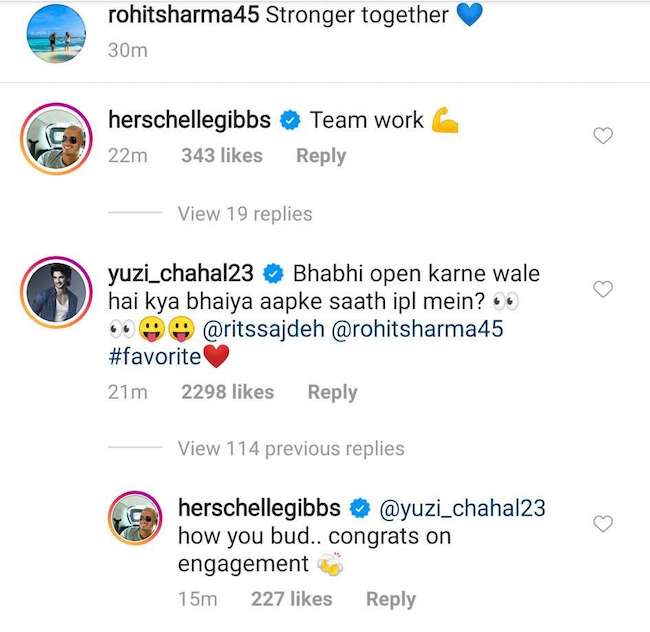Like herschellegibbs' Team work comment
This screenshot has height=632, width=650.
pos(603,136)
